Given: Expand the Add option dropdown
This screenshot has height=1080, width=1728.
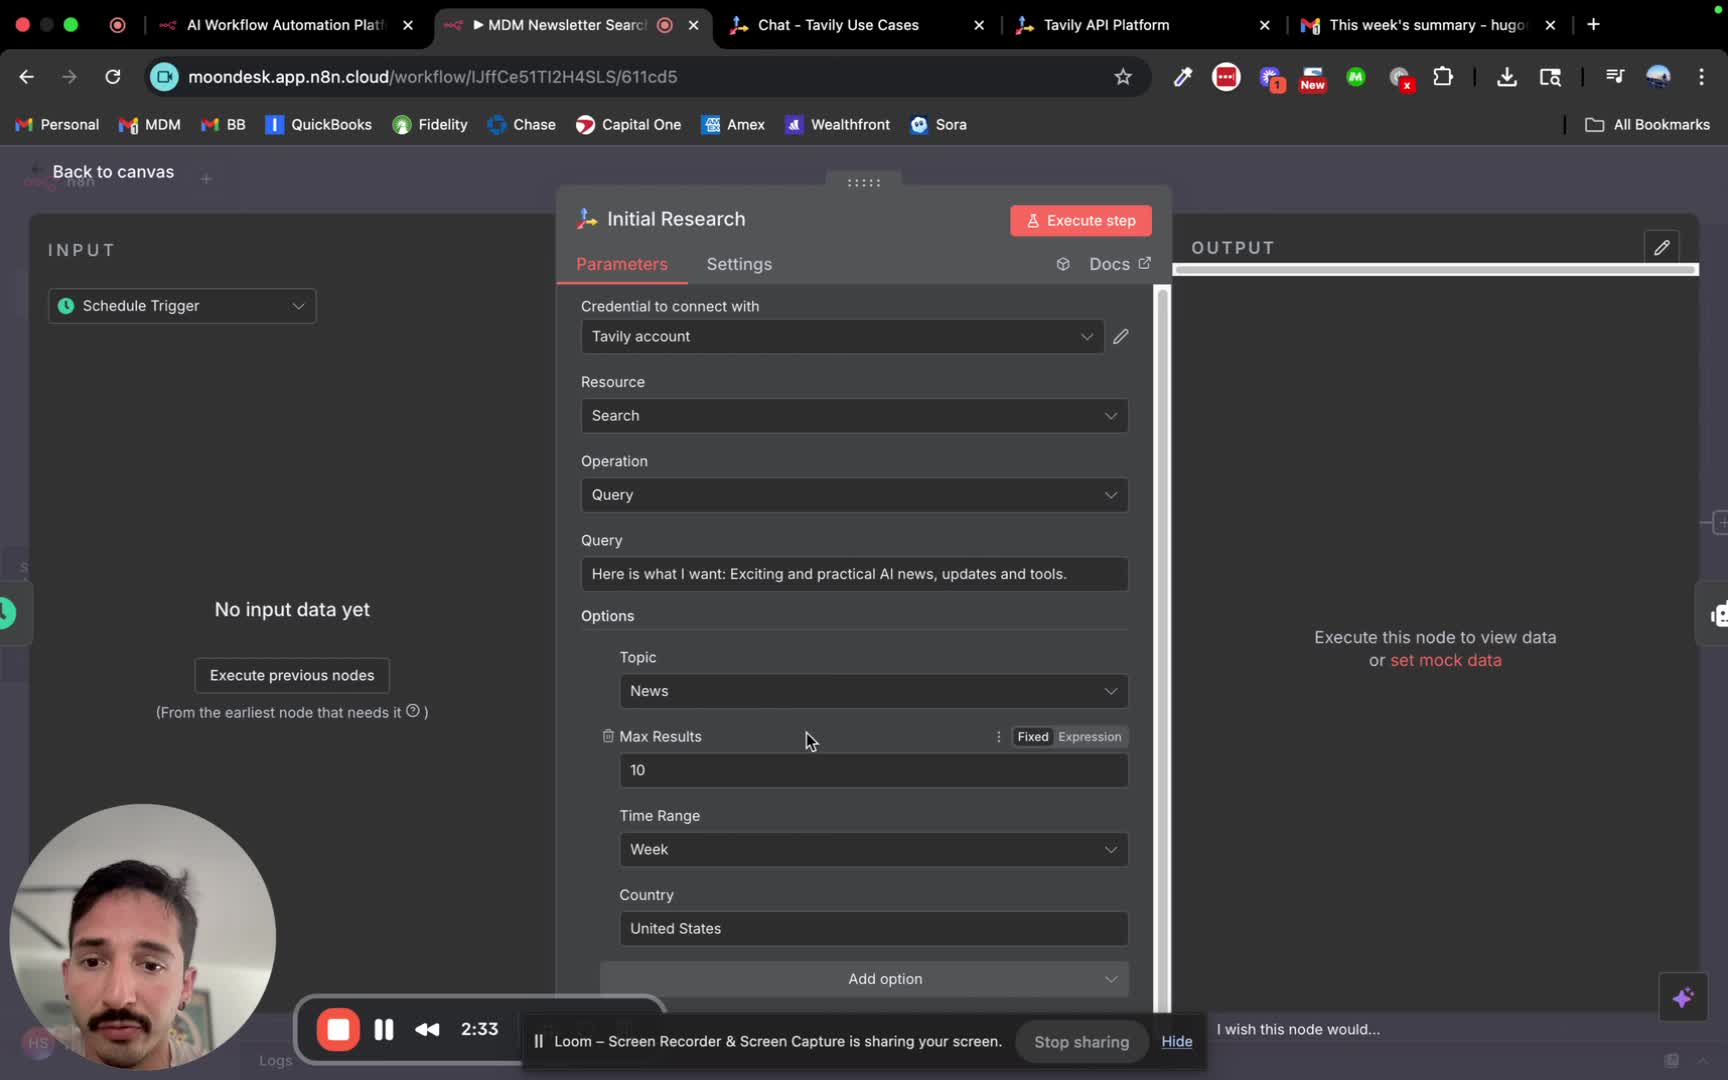Looking at the screenshot, I should point(864,979).
